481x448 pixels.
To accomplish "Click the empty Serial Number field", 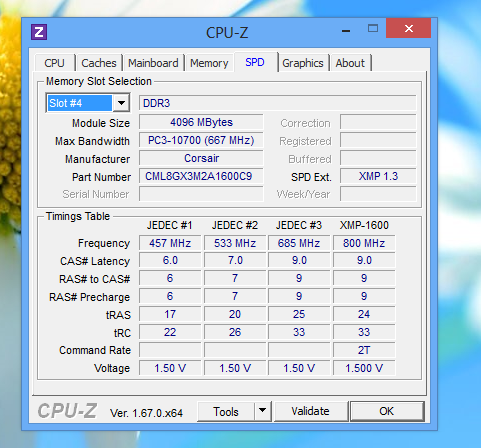I will (x=201, y=194).
